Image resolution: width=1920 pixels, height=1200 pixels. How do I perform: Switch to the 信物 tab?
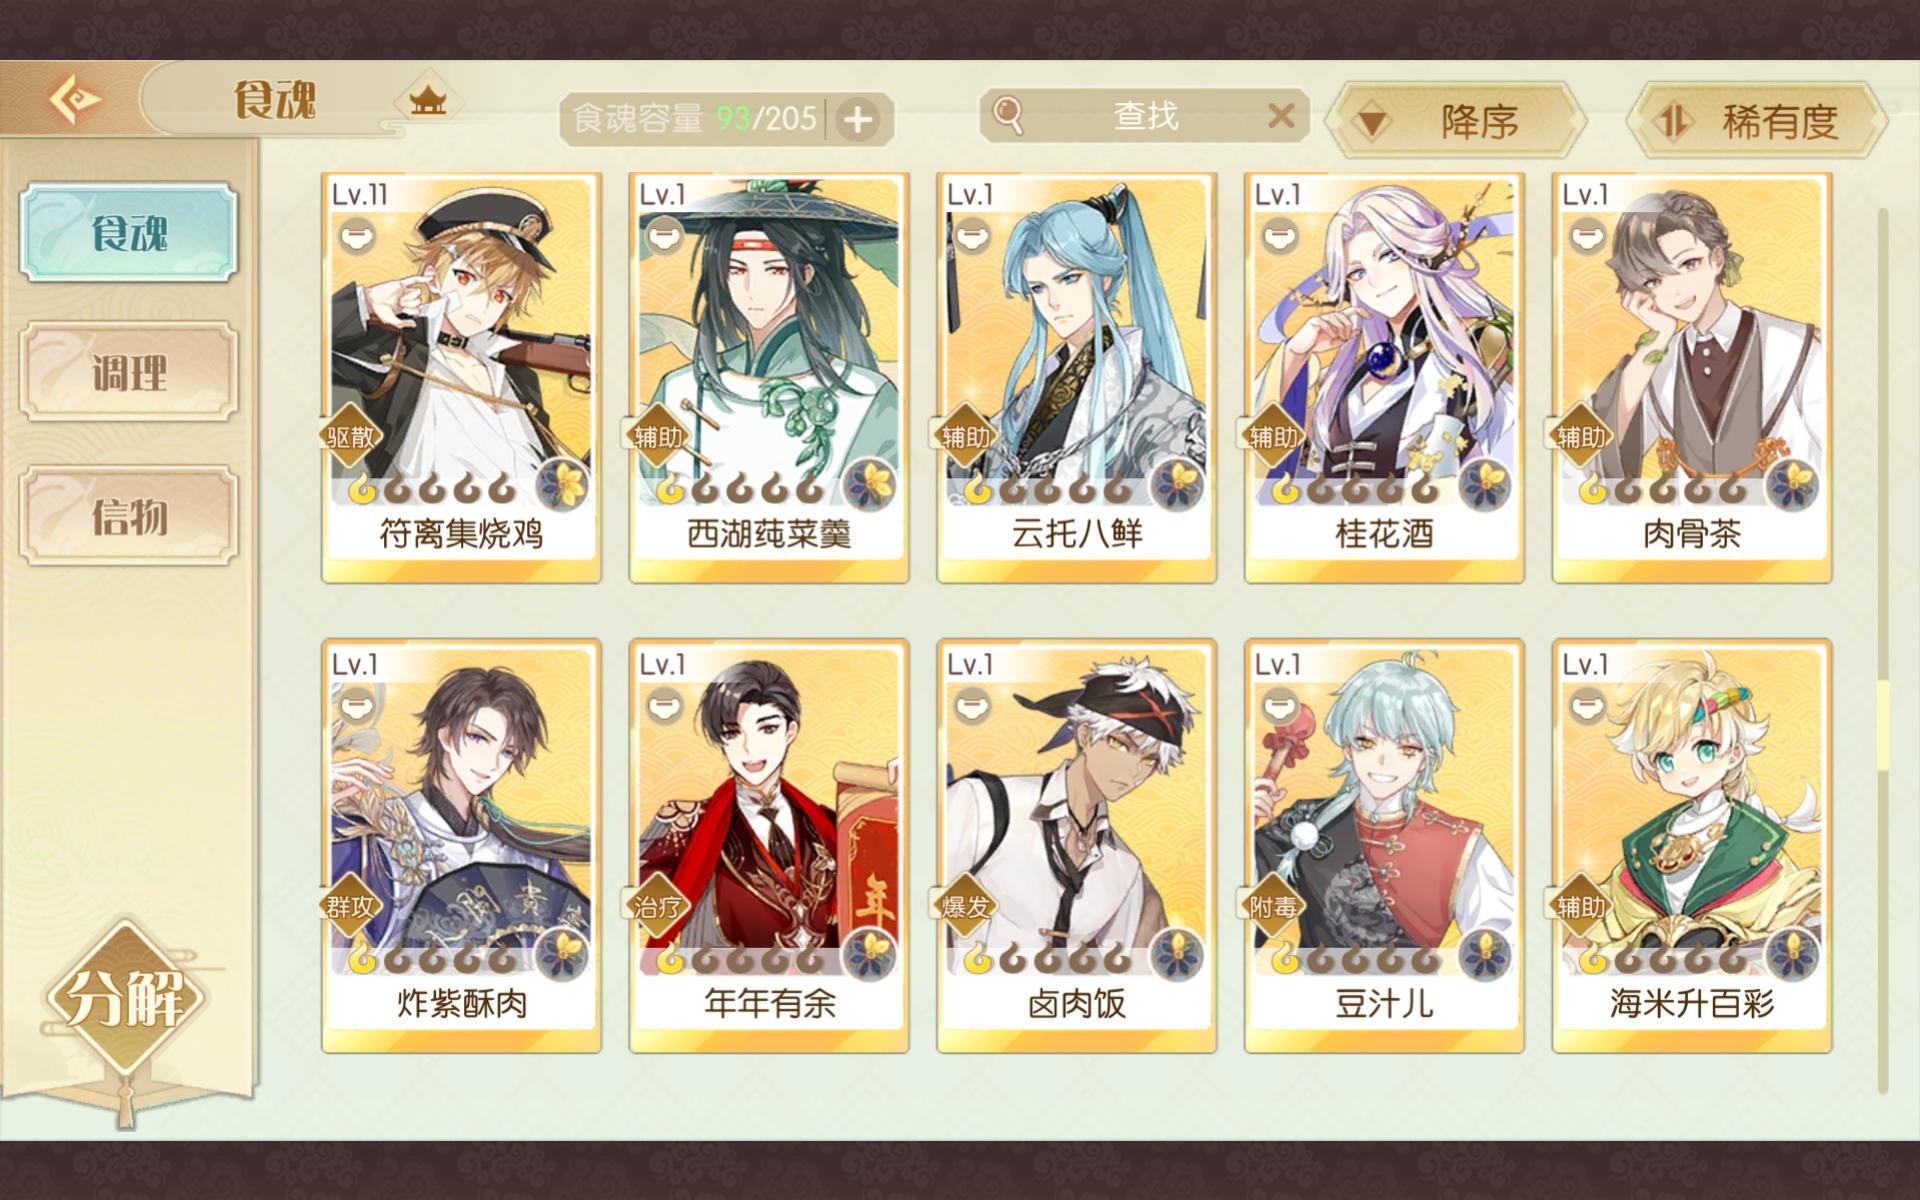point(129,517)
